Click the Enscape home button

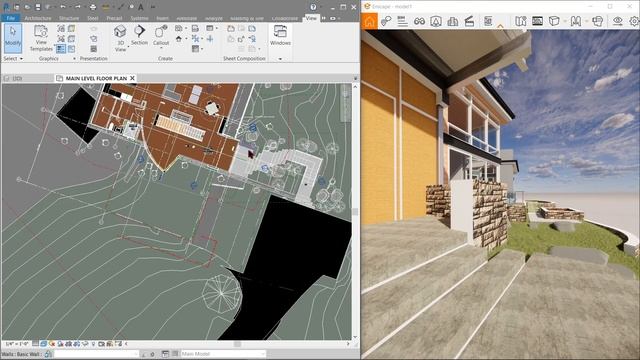click(x=369, y=21)
